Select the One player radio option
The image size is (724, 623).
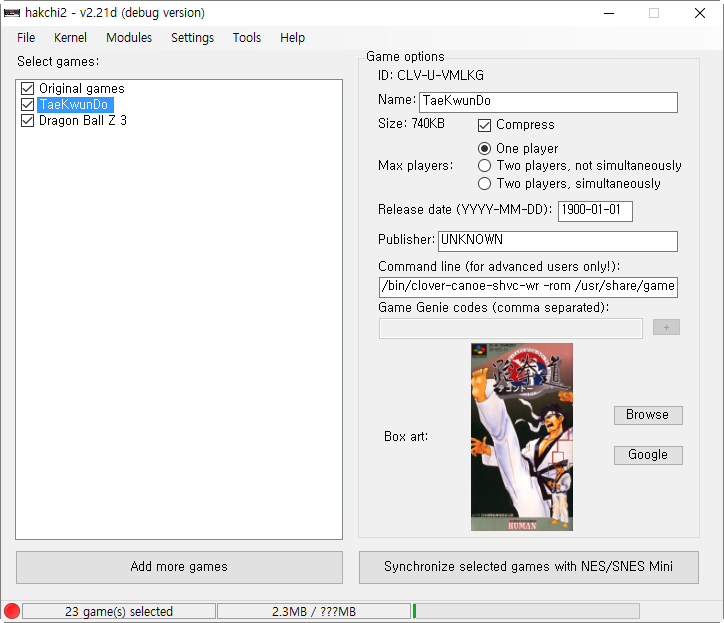coord(484,148)
